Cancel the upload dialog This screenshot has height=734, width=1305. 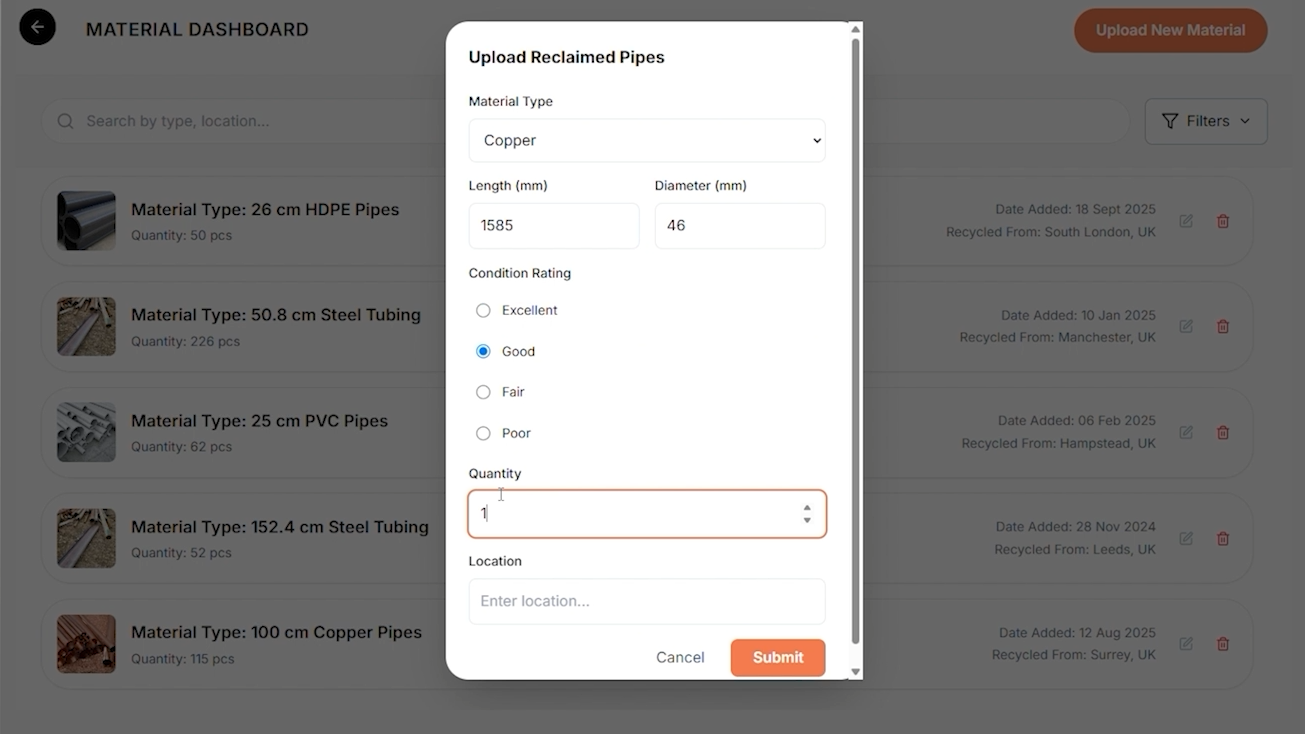point(680,657)
